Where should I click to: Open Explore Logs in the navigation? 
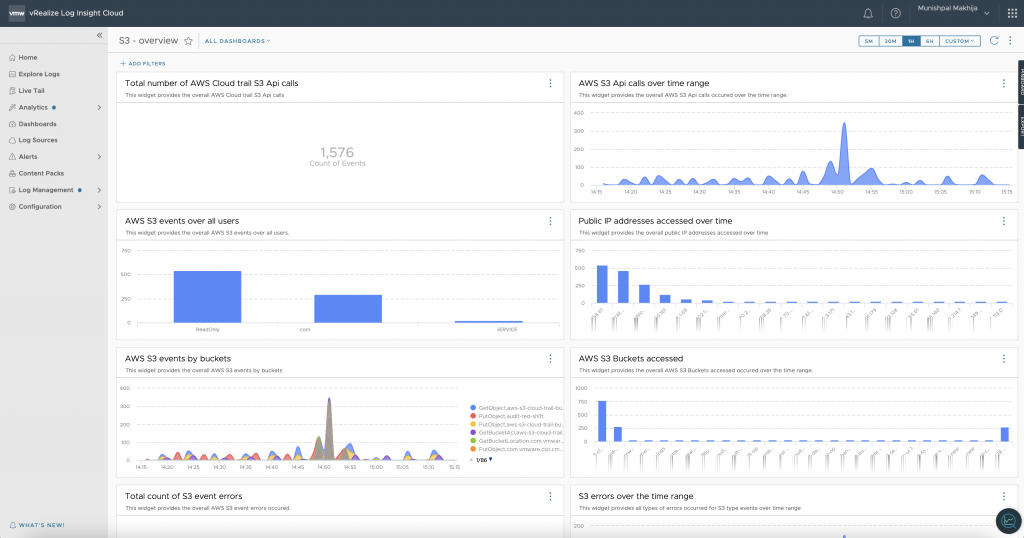point(39,74)
